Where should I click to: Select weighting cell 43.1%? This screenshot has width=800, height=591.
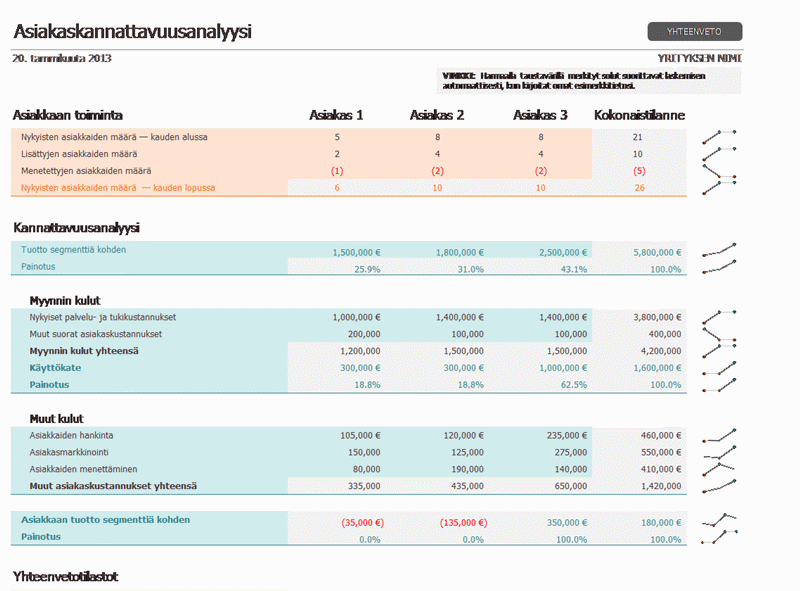573,269
